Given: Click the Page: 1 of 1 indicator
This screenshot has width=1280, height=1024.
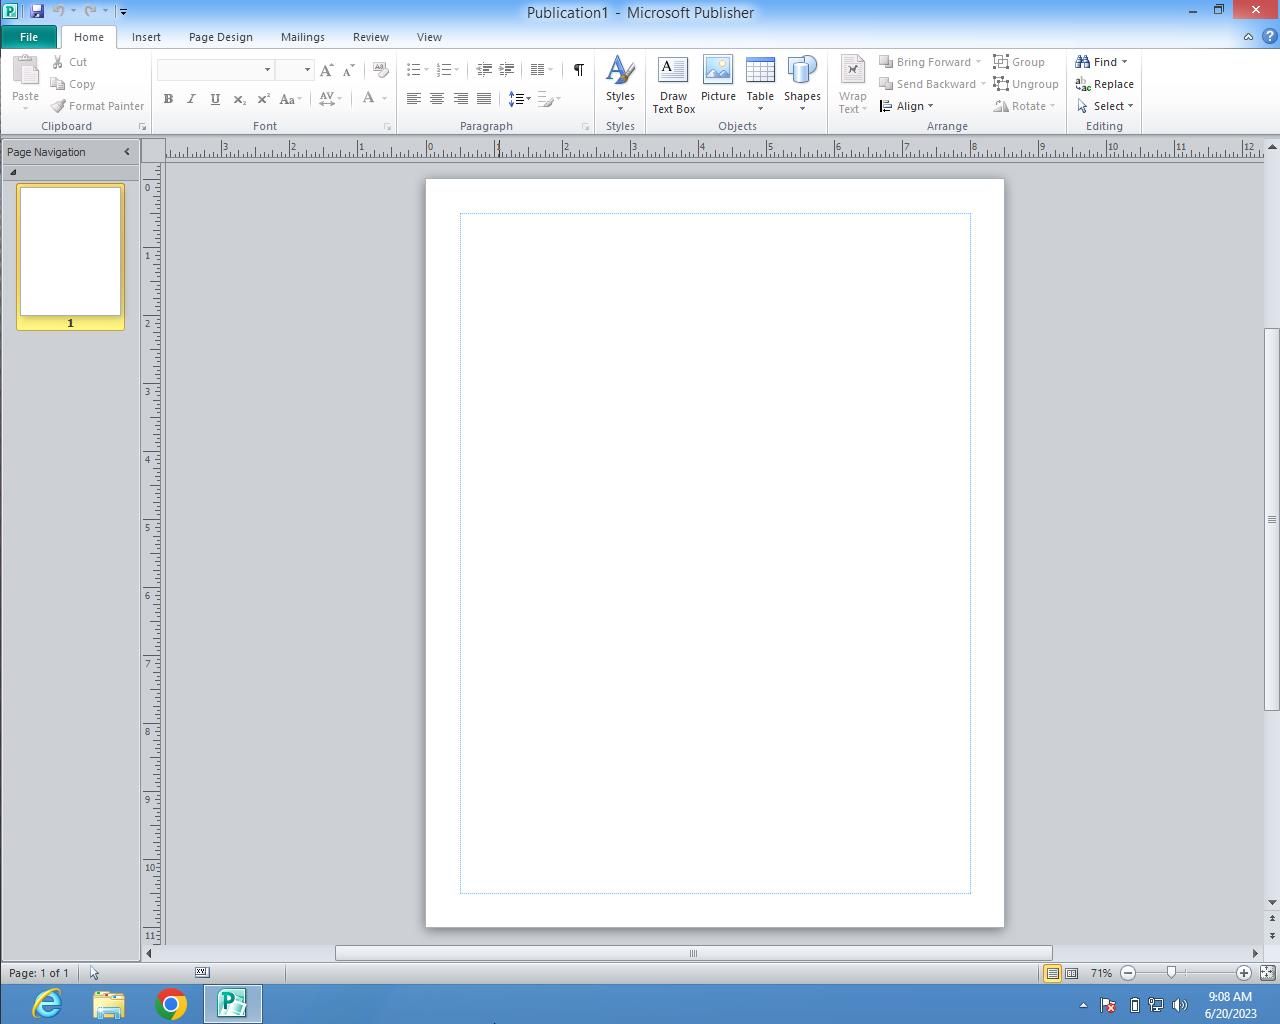Looking at the screenshot, I should tap(39, 973).
